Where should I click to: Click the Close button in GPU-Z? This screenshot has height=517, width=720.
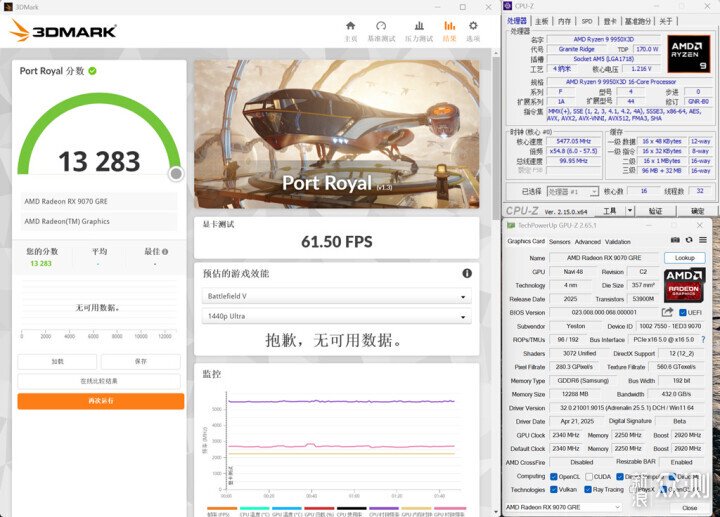point(690,507)
